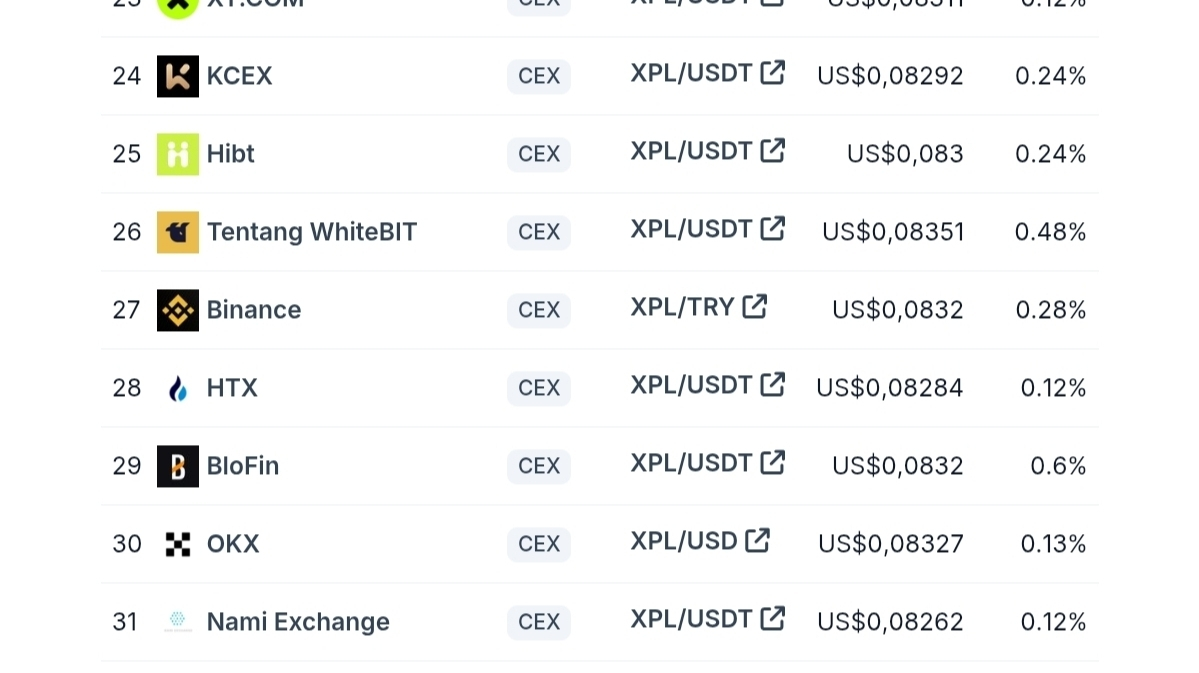This screenshot has height=673, width=1199.
Task: Click the Hibt exchange logo
Action: coord(178,154)
